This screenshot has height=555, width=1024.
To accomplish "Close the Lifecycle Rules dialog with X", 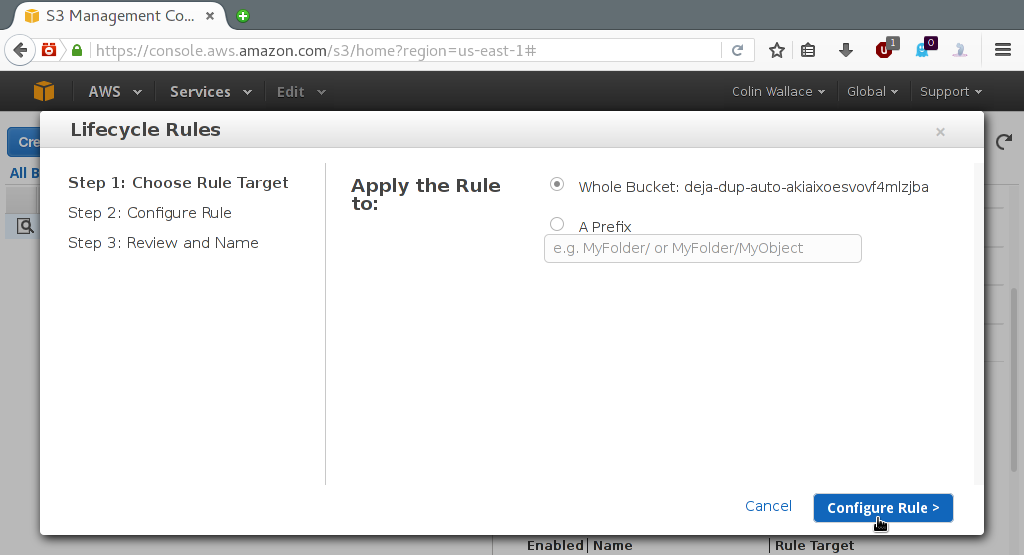I will point(940,132).
